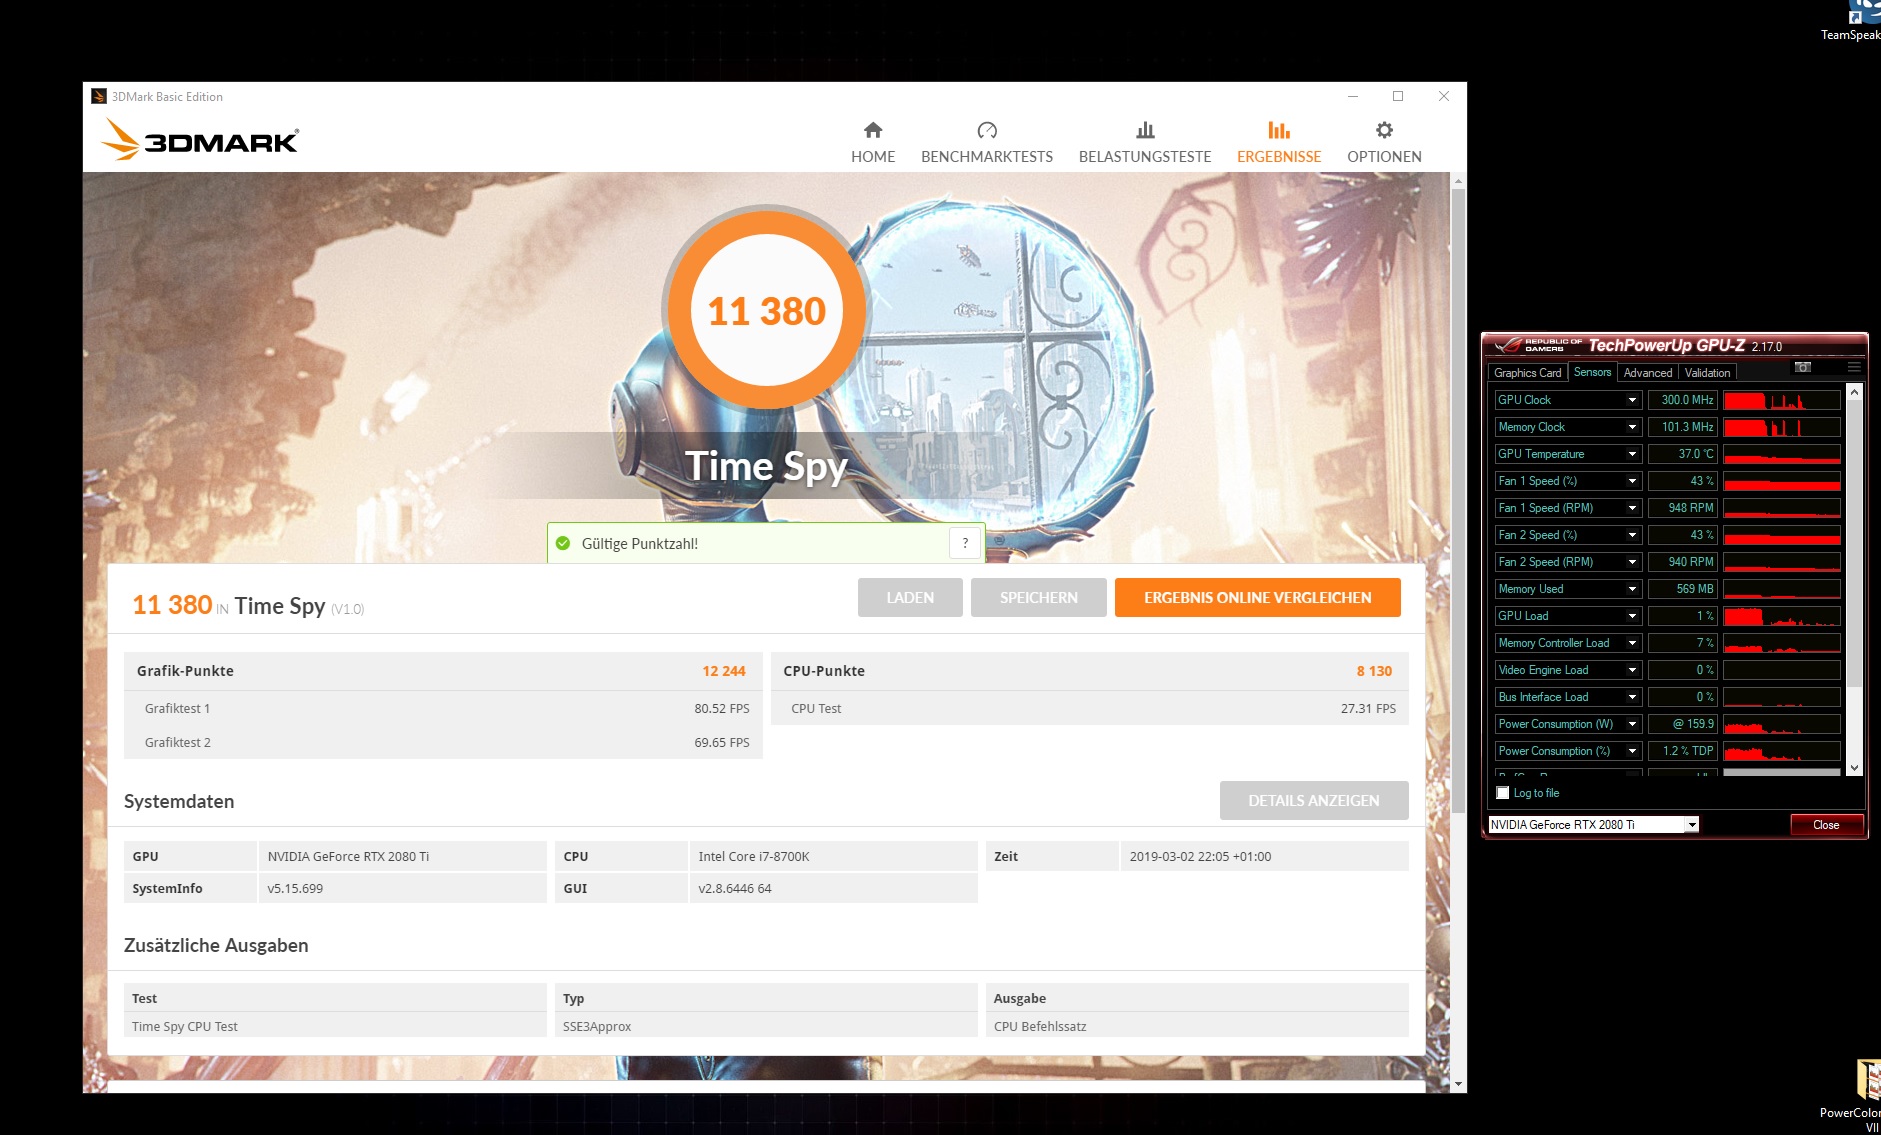Click the GPU name NVIDIA GeForce RTX 2080 Ti in Systemdaten

348,856
